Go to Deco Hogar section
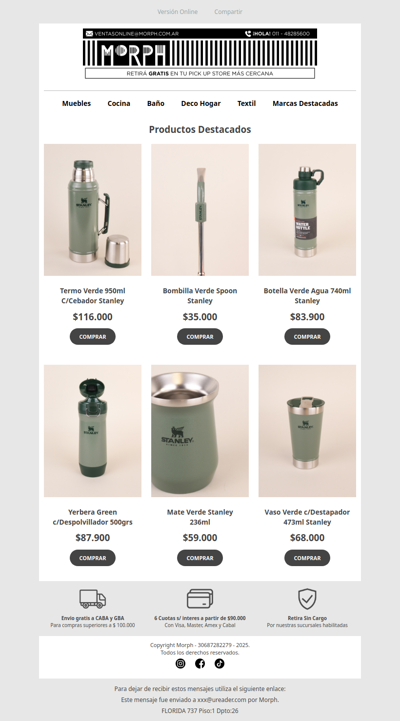 pos(201,103)
